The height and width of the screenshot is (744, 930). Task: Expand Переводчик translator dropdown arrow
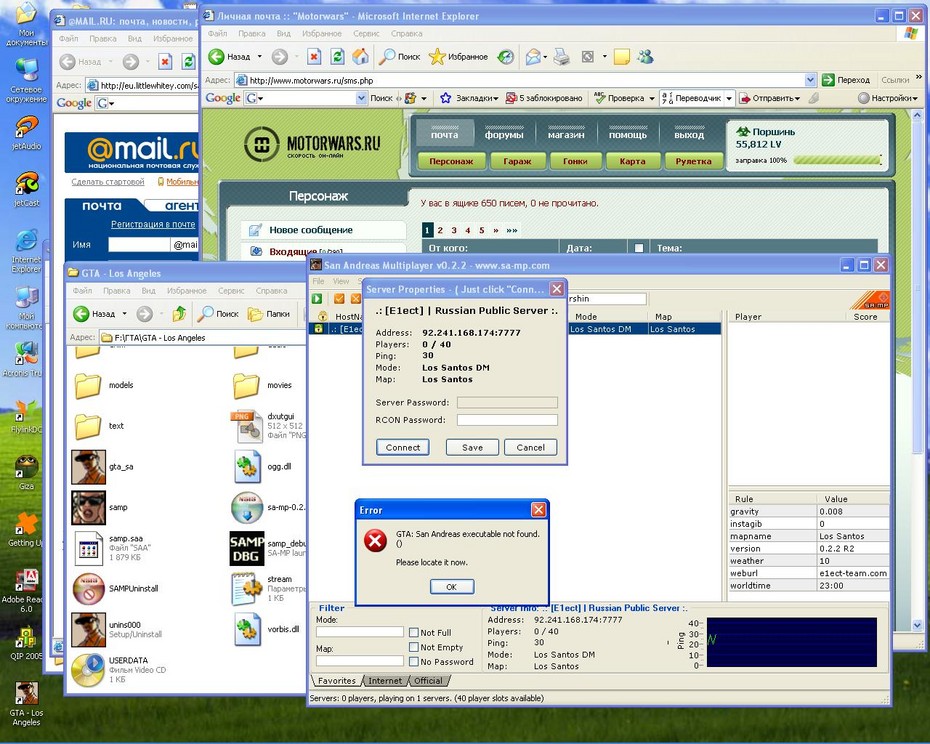click(x=730, y=98)
